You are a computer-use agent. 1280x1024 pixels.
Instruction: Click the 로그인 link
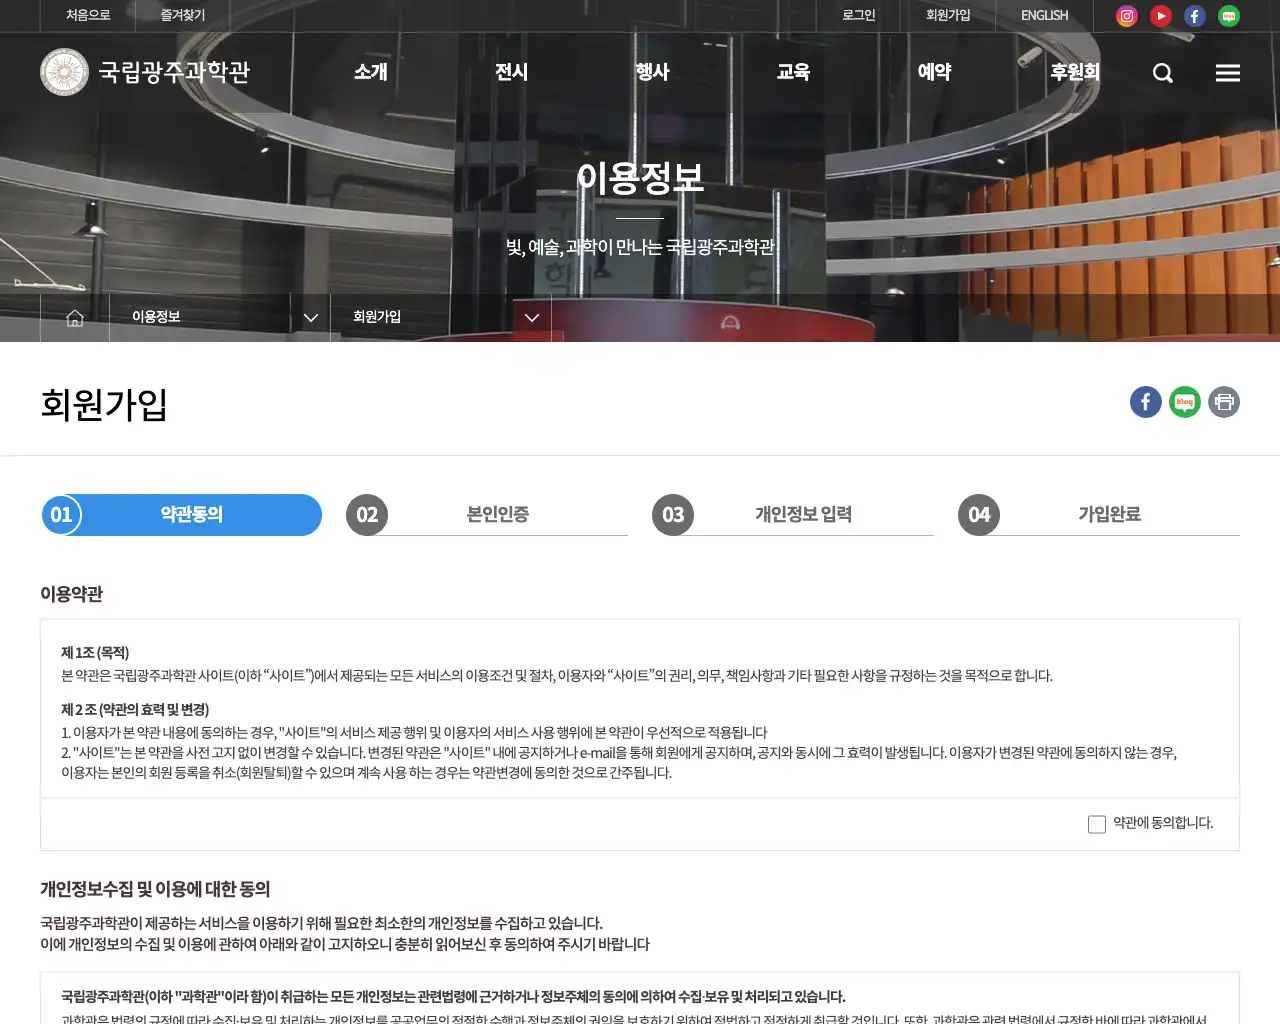pyautogui.click(x=858, y=15)
